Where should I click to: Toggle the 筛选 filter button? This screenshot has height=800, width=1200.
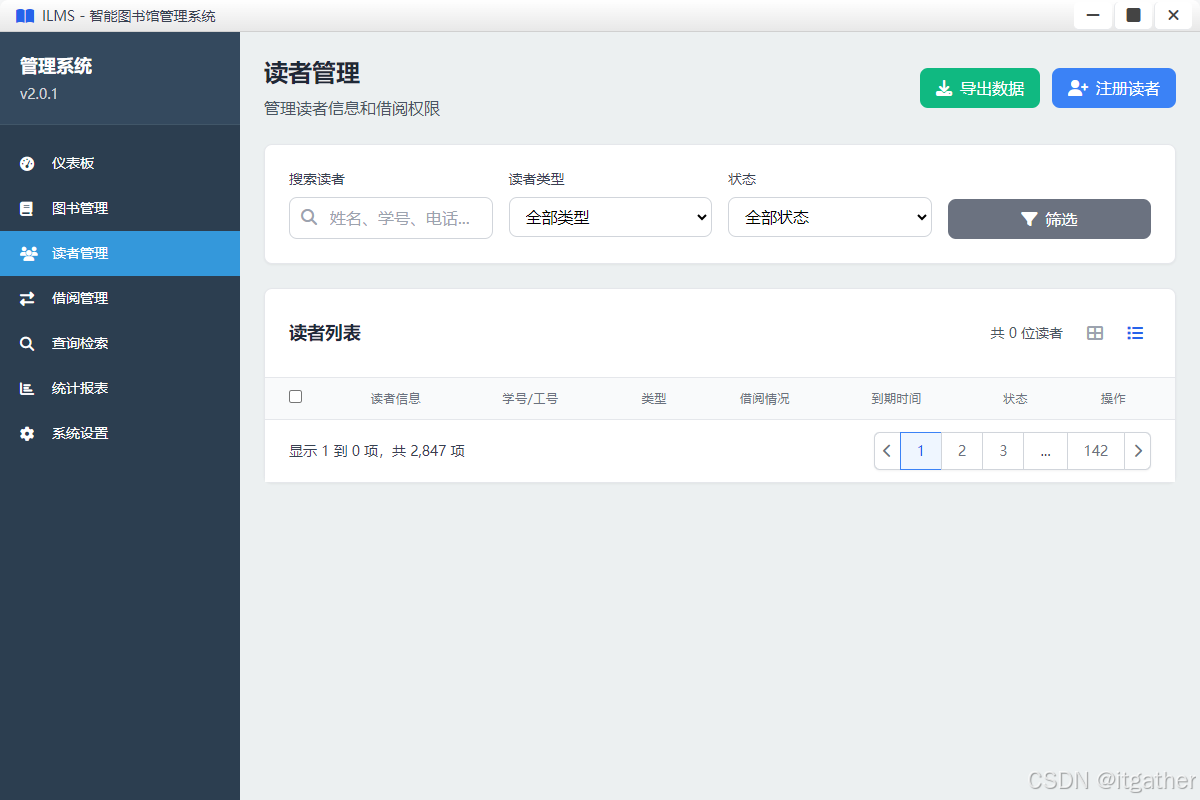1049,218
